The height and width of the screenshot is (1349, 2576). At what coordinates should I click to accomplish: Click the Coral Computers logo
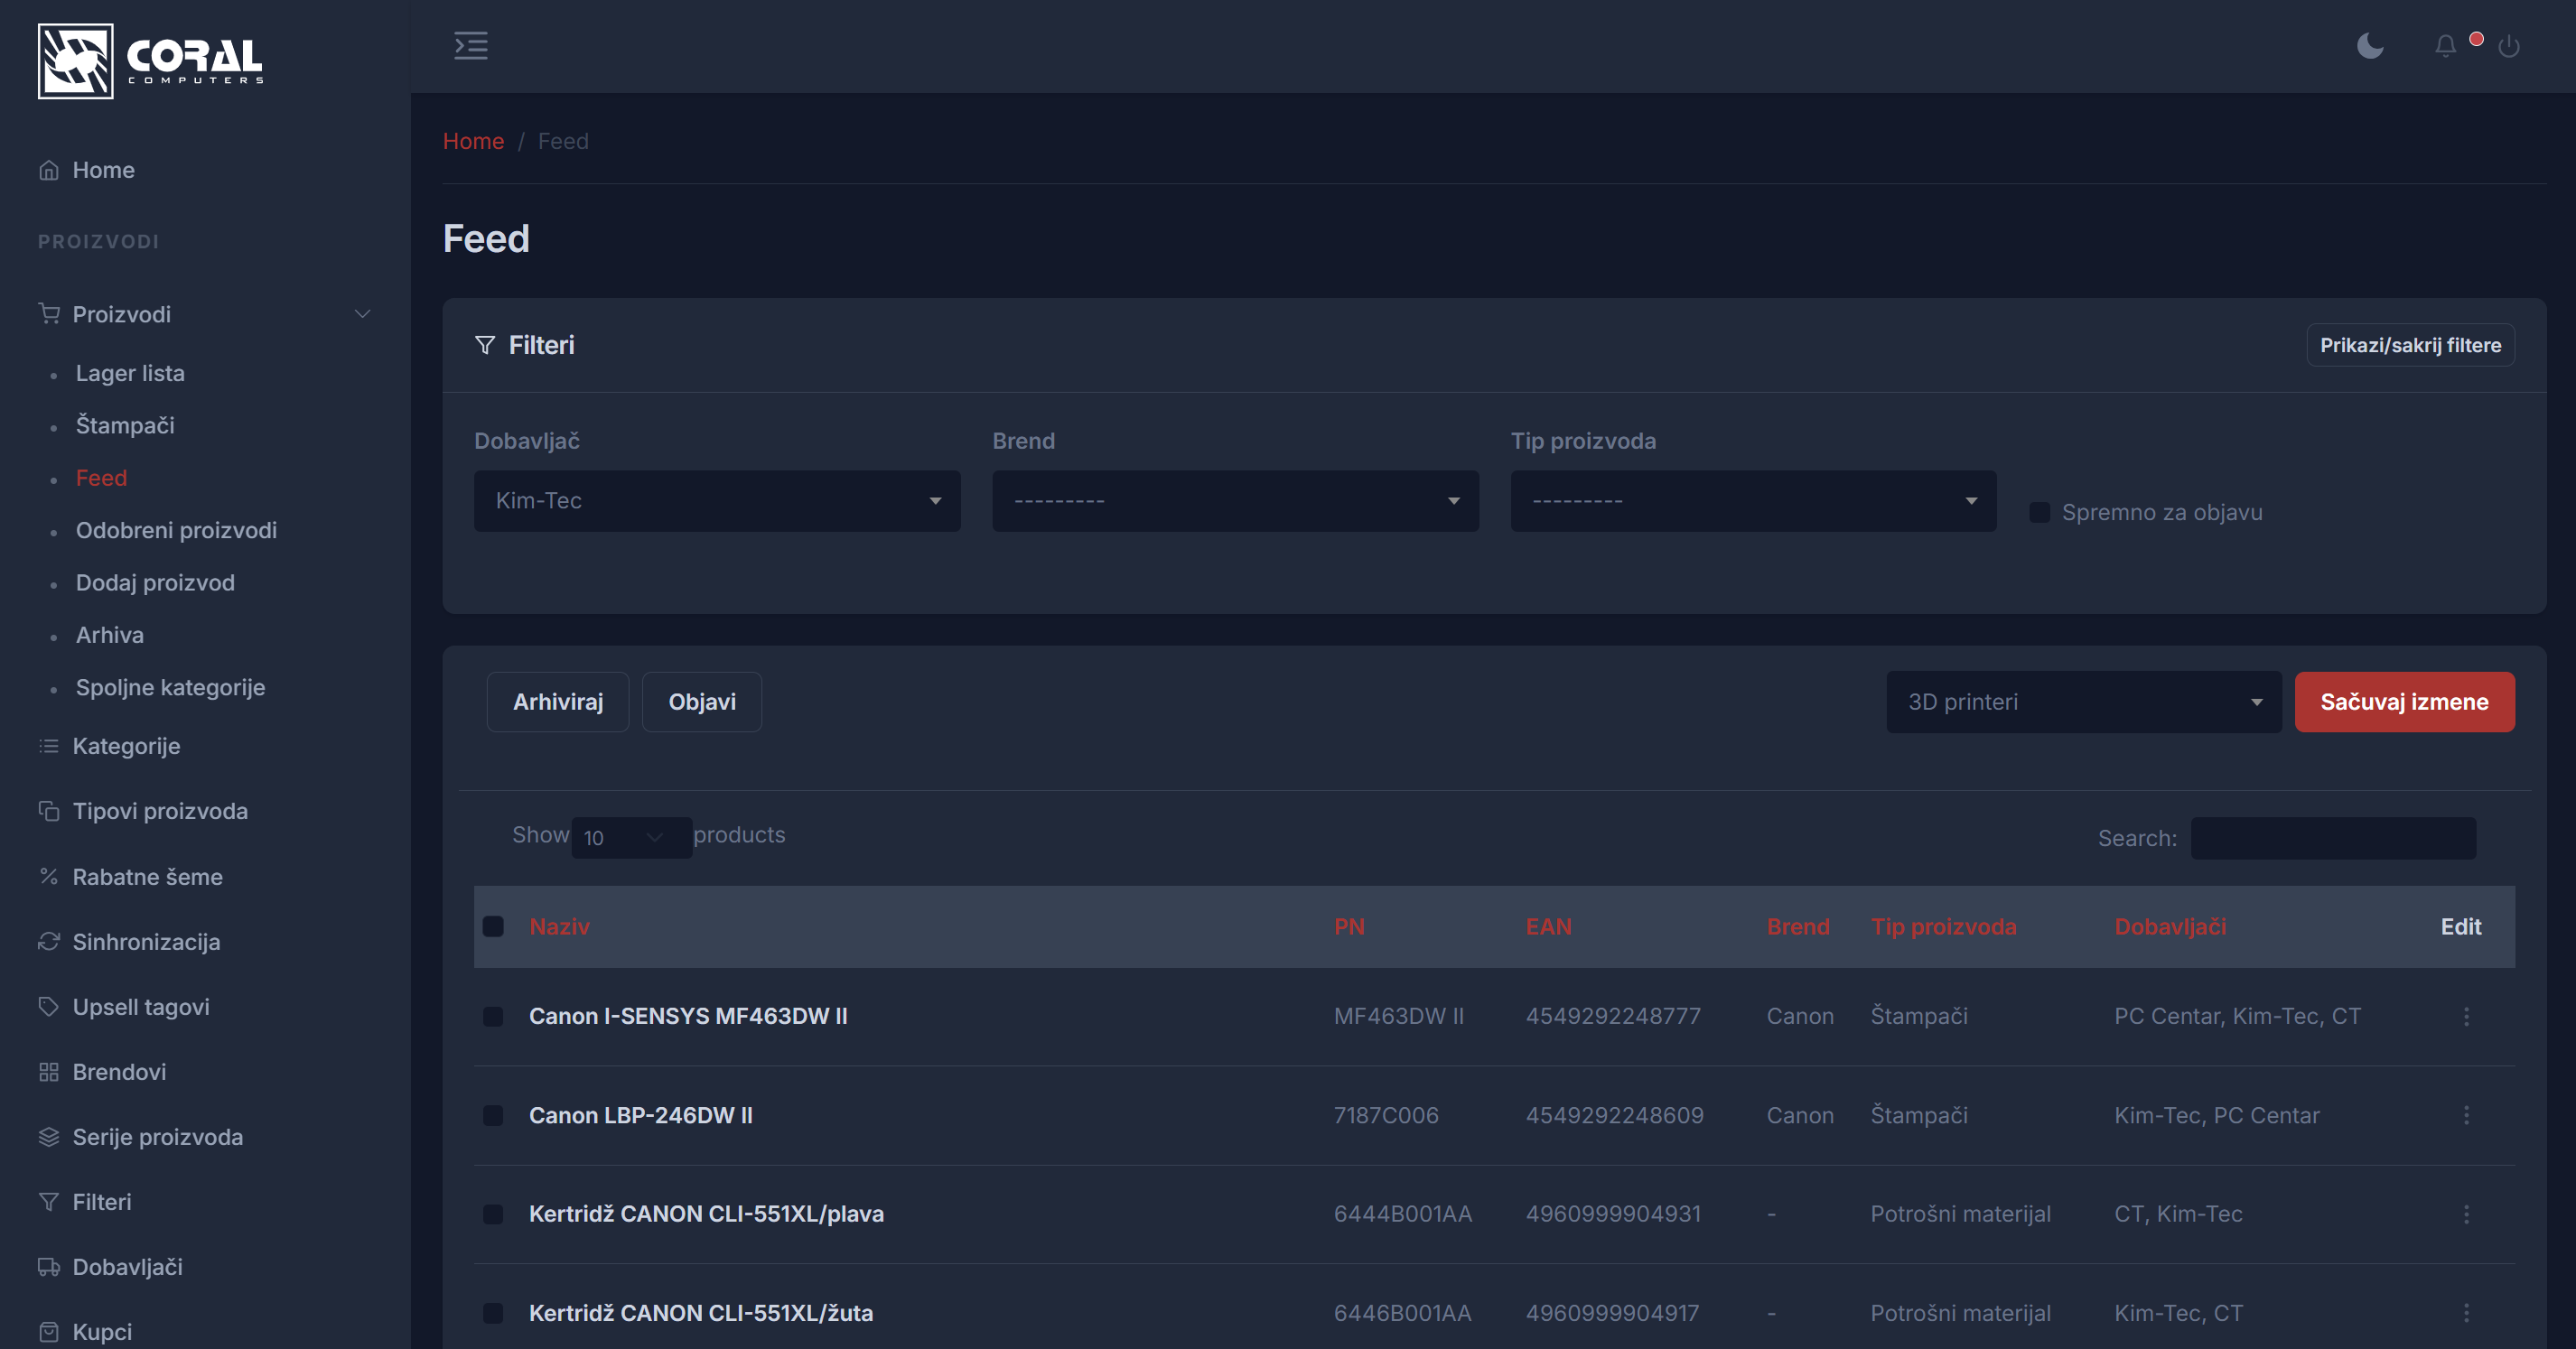pyautogui.click(x=150, y=60)
